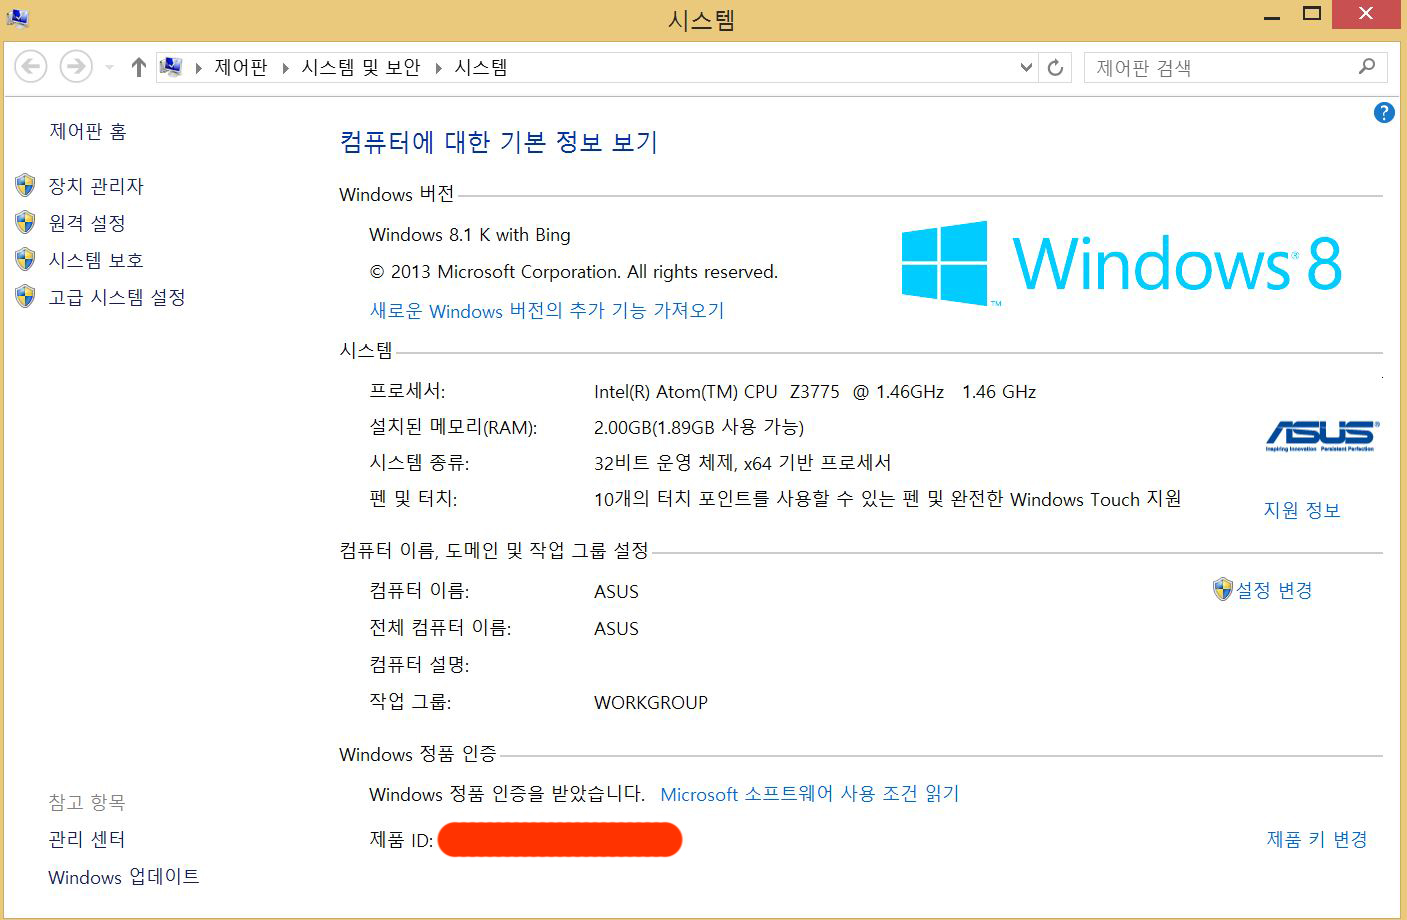Screen dimensions: 1407x920
Task: Expand the address bar history dropdown
Action: [1025, 68]
